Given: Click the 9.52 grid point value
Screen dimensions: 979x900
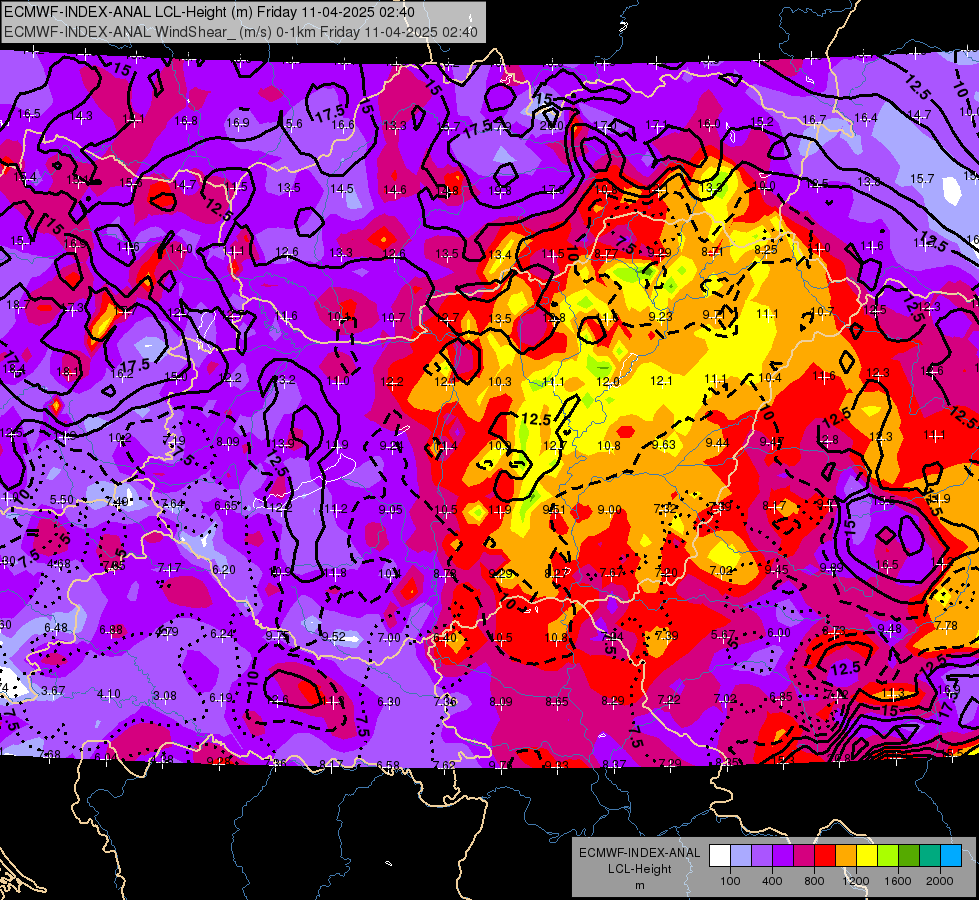Looking at the screenshot, I should (x=333, y=636).
